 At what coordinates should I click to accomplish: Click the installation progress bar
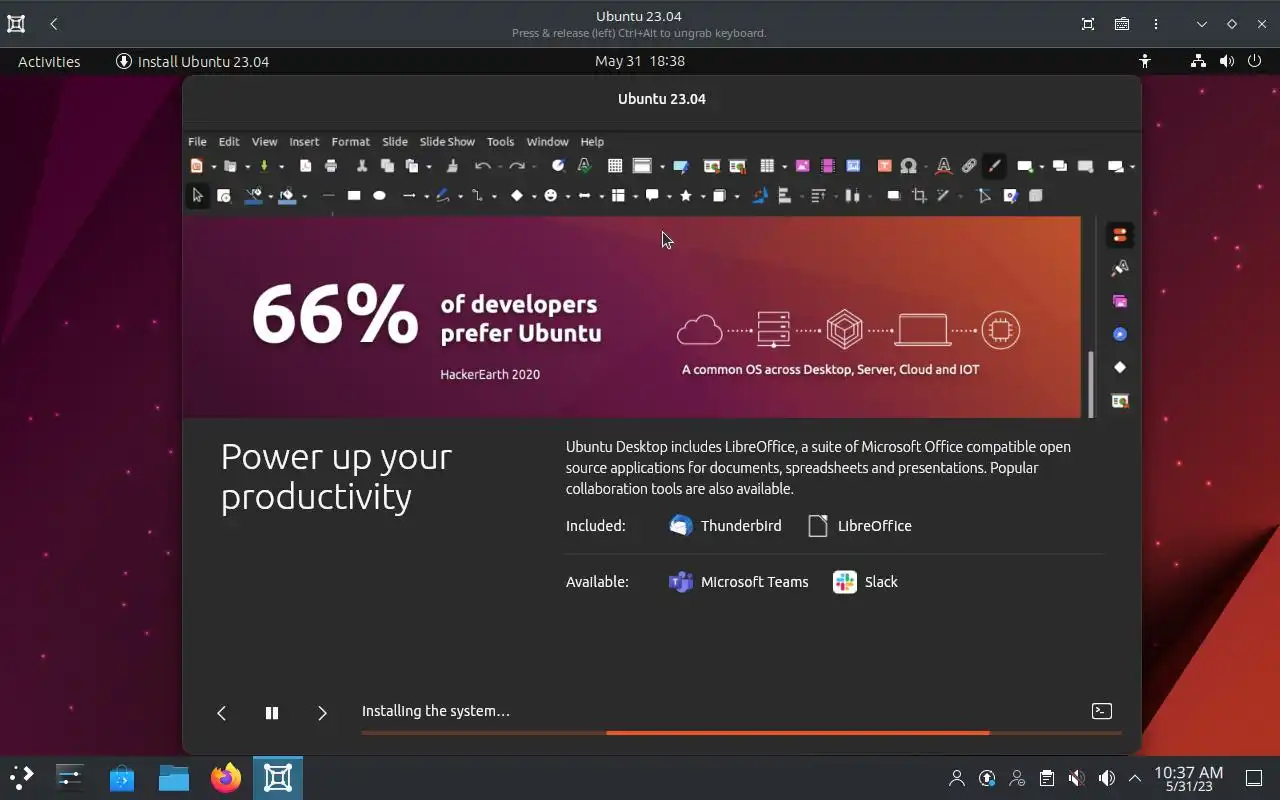(741, 733)
